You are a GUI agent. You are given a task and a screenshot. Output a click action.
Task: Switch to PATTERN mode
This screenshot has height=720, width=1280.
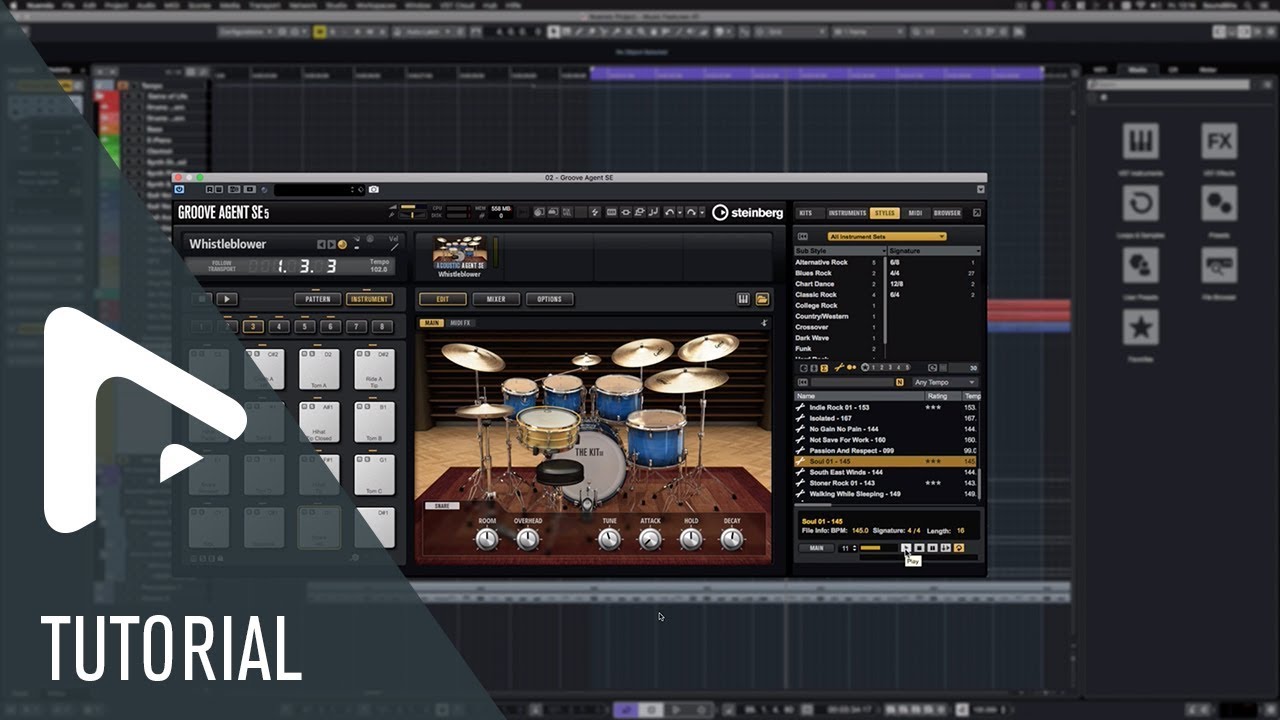pos(318,299)
